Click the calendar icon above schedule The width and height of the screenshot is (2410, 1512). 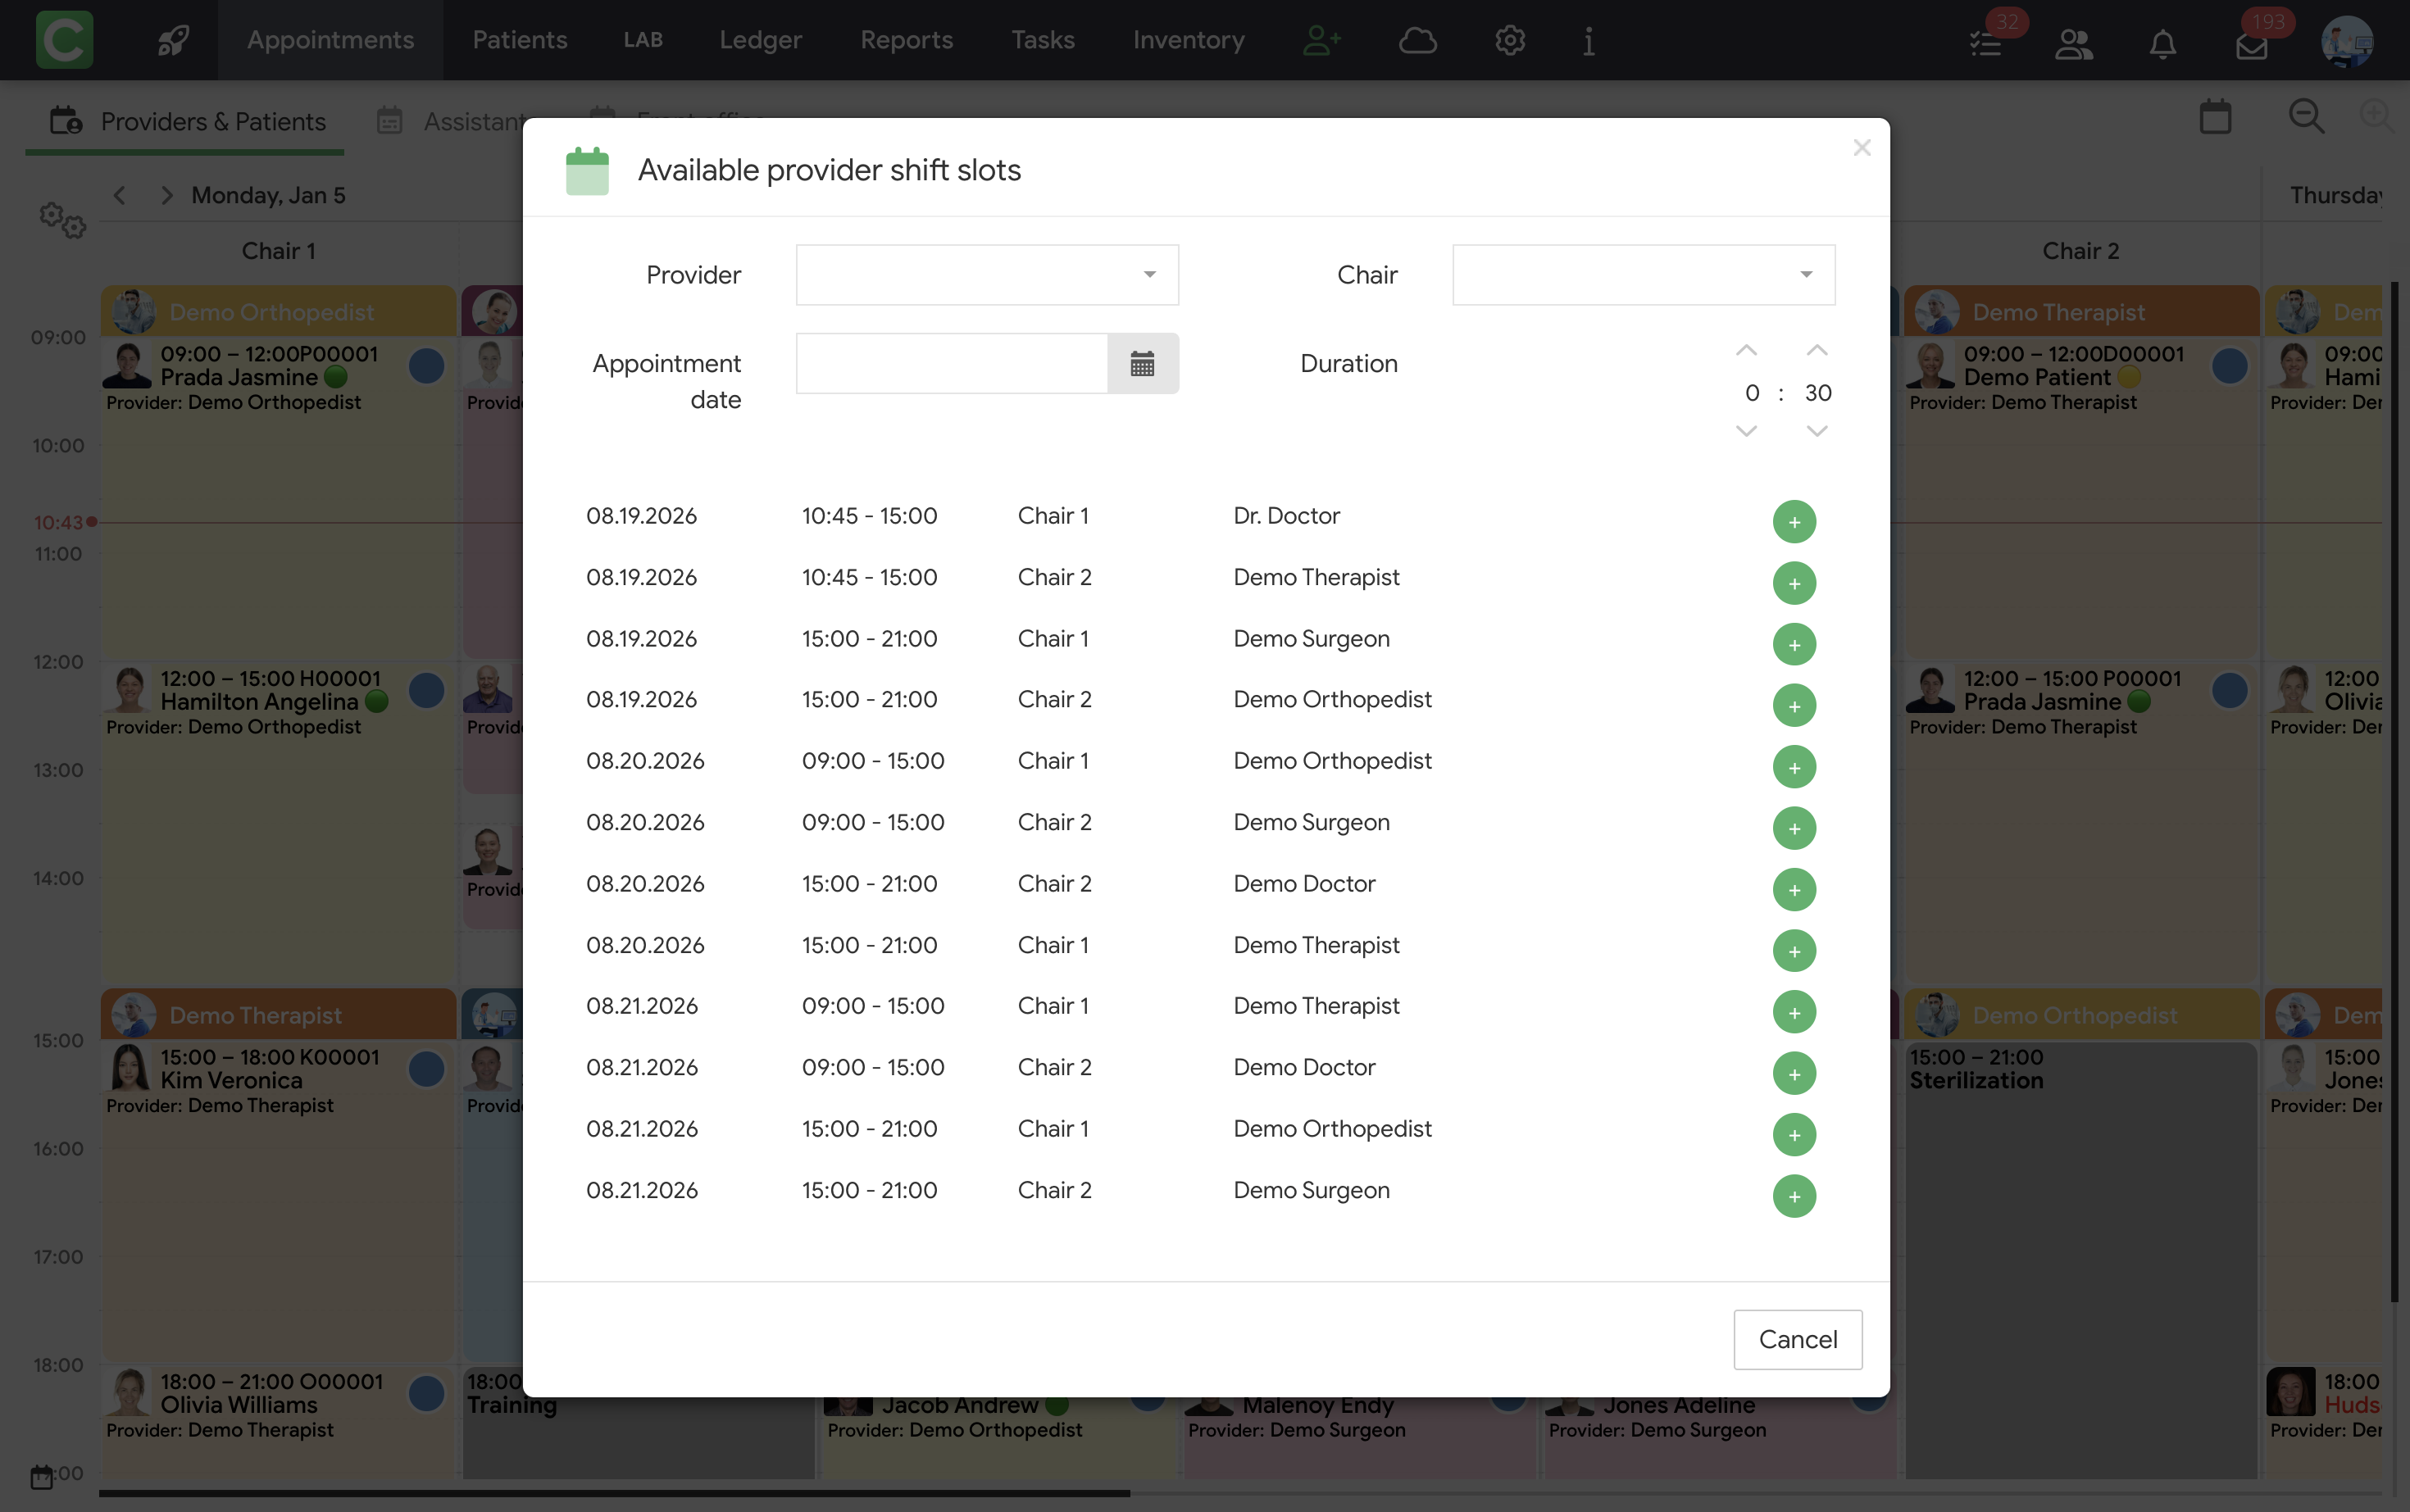(x=2215, y=117)
